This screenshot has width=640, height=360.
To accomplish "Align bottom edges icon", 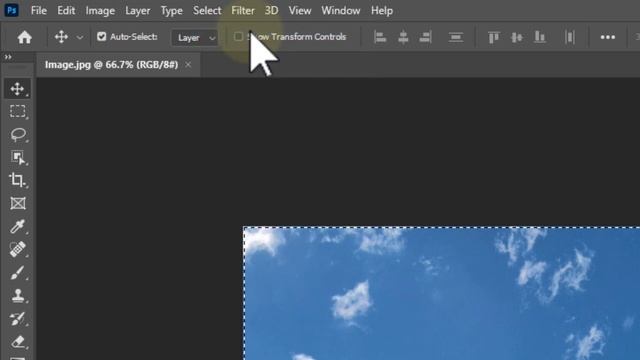I will pyautogui.click(x=540, y=37).
